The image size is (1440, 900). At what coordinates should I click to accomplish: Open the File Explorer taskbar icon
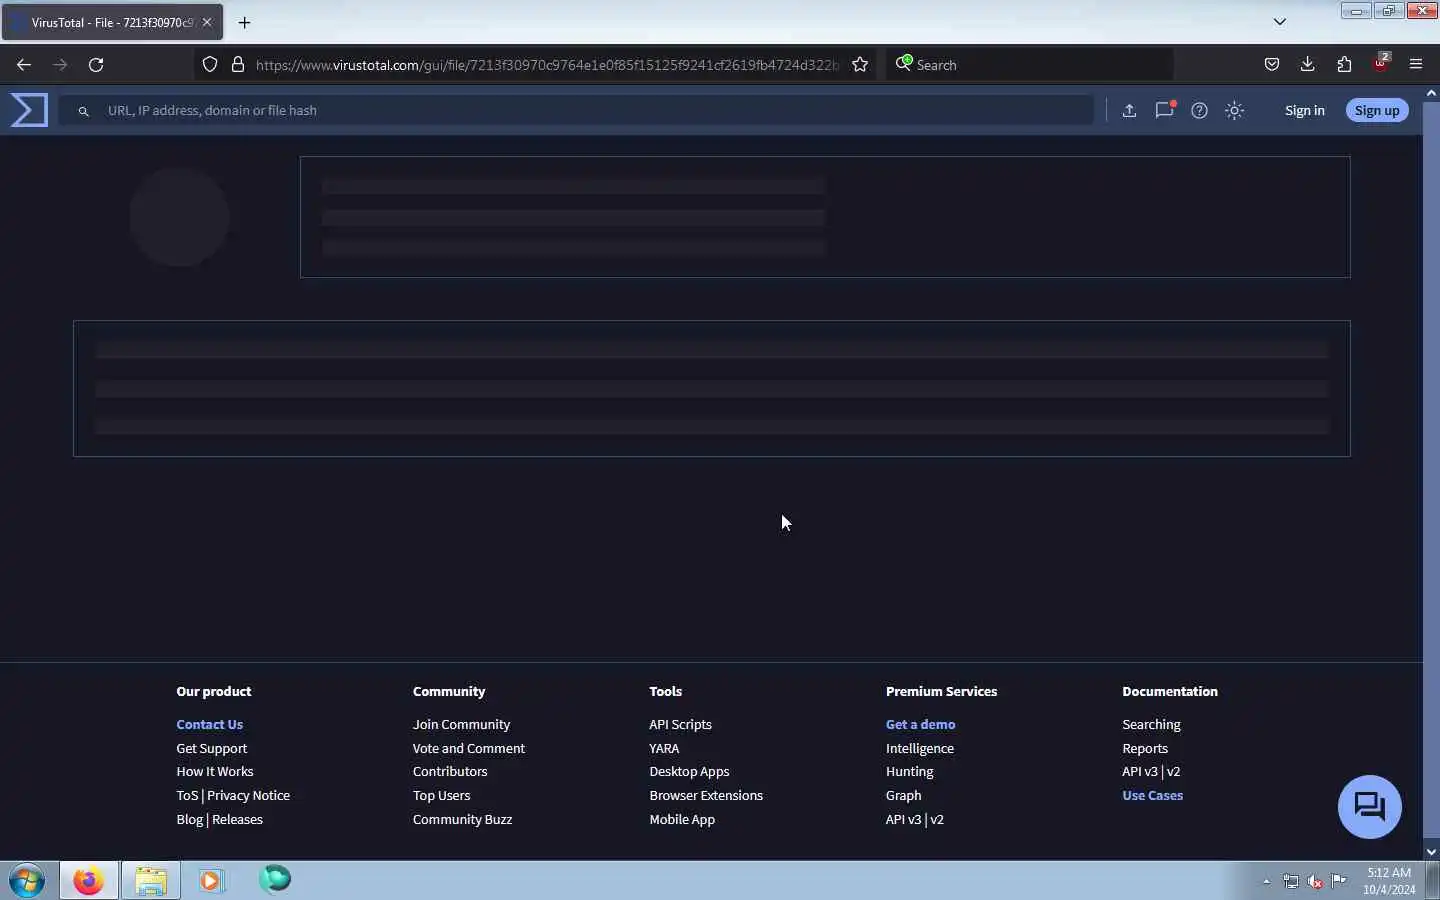(x=150, y=881)
